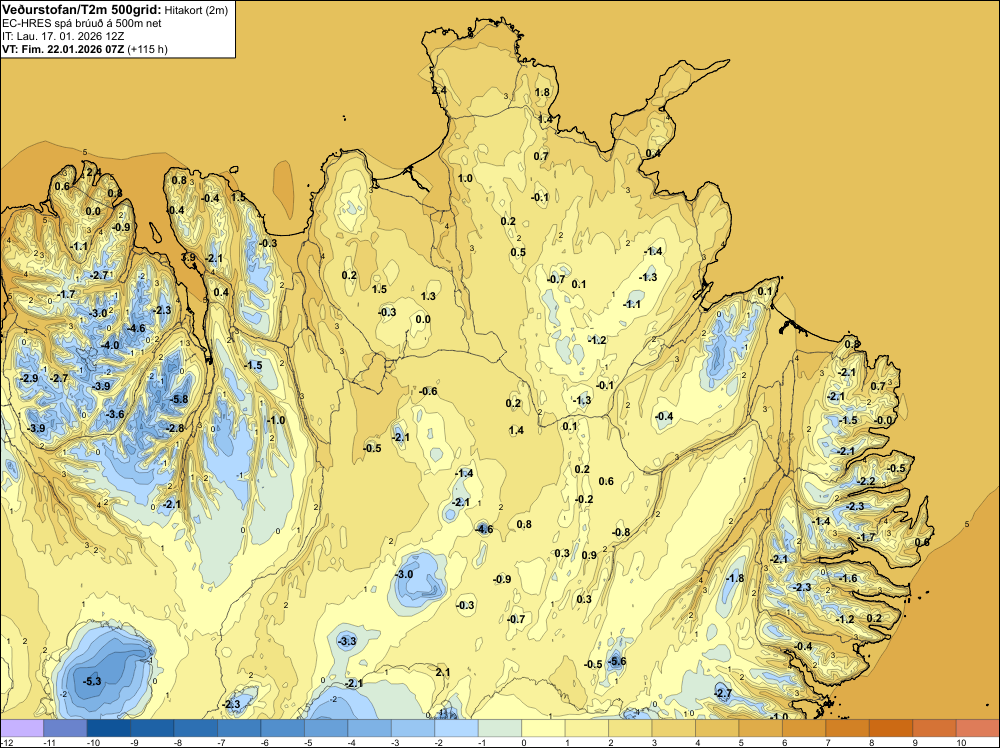Click the -0.8 temperature label

(x=621, y=532)
